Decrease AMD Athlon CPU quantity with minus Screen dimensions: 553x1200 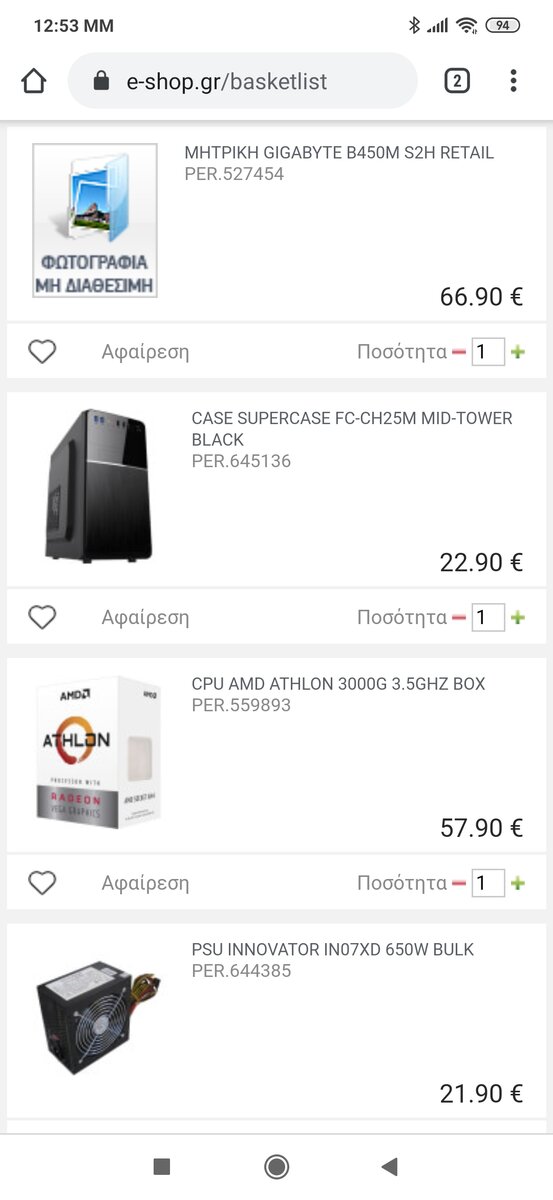tap(459, 883)
